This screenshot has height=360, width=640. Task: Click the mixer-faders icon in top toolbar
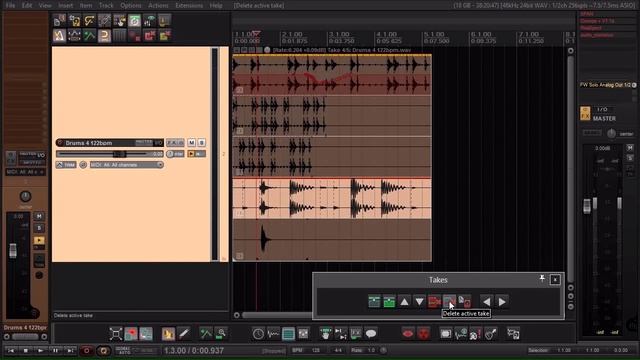pyautogui.click(x=149, y=20)
